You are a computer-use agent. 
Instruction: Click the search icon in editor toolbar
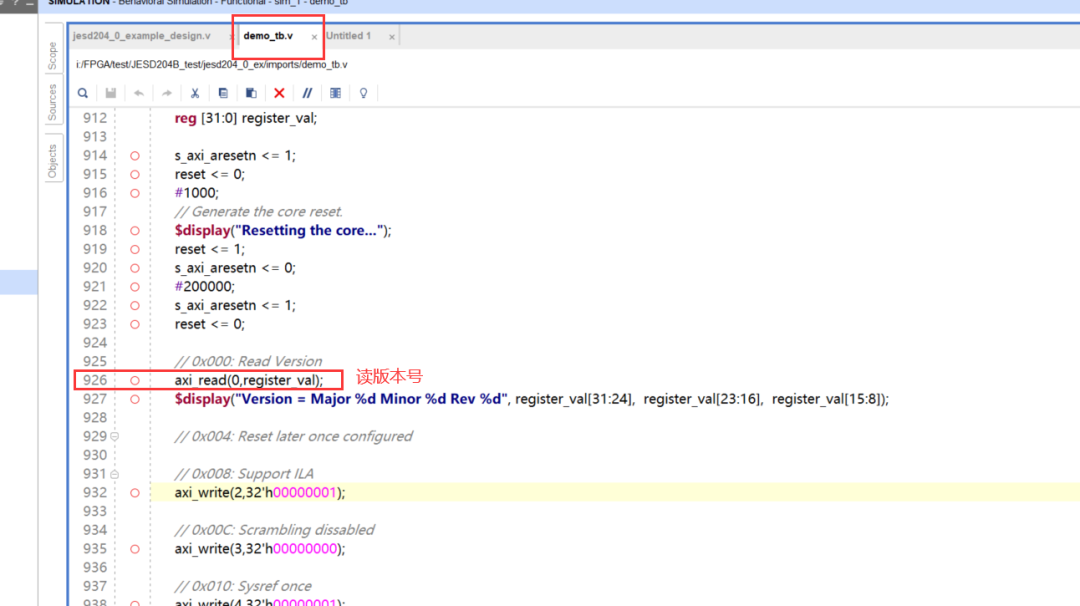tap(83, 93)
